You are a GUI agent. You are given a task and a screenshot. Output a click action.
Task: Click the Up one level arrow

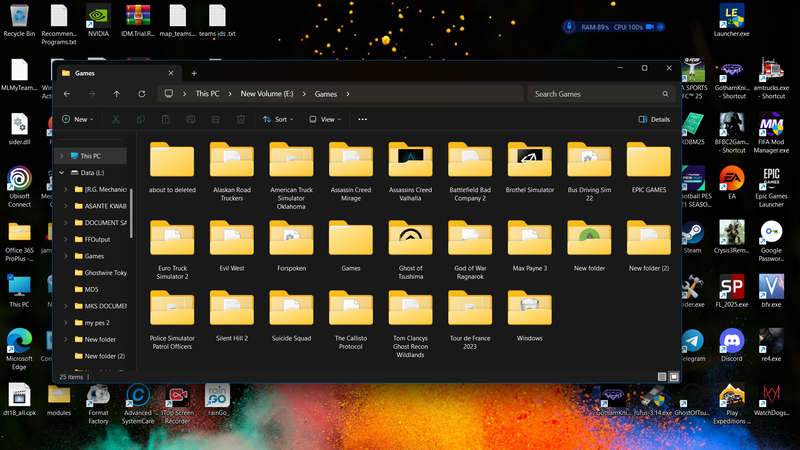(116, 94)
